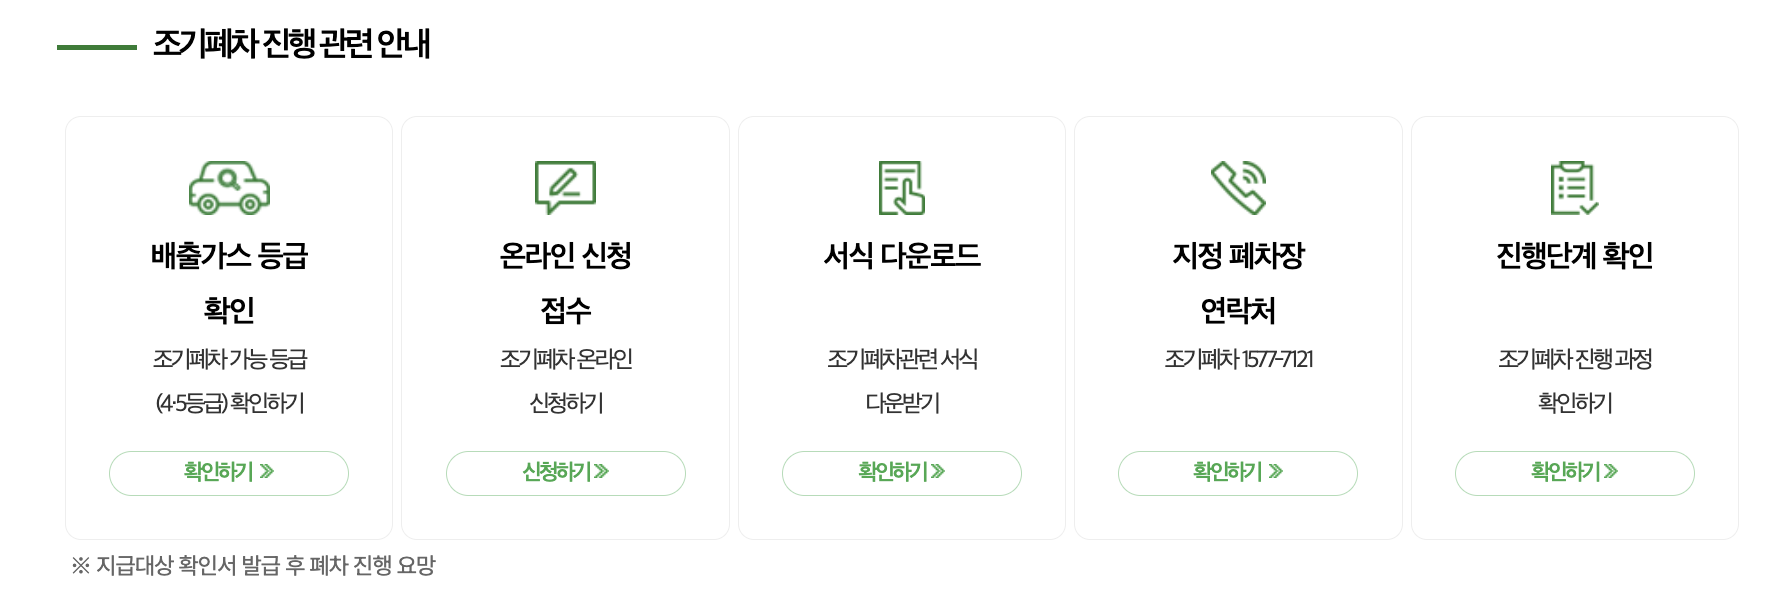The height and width of the screenshot is (614, 1770).
Task: Click 확인하기 under 지정 폐차장 연락처
Action: coord(1239,473)
